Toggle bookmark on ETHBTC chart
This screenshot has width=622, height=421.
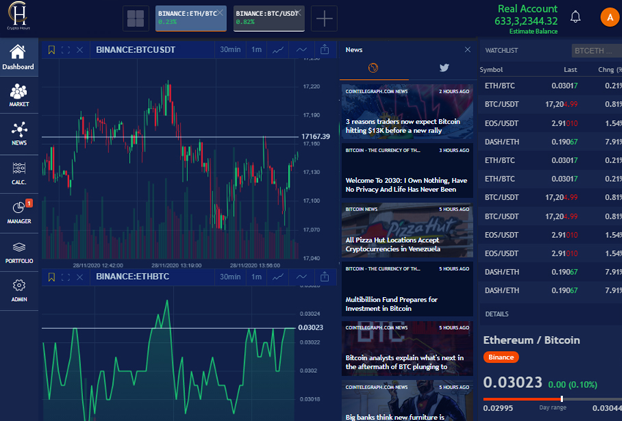point(52,276)
